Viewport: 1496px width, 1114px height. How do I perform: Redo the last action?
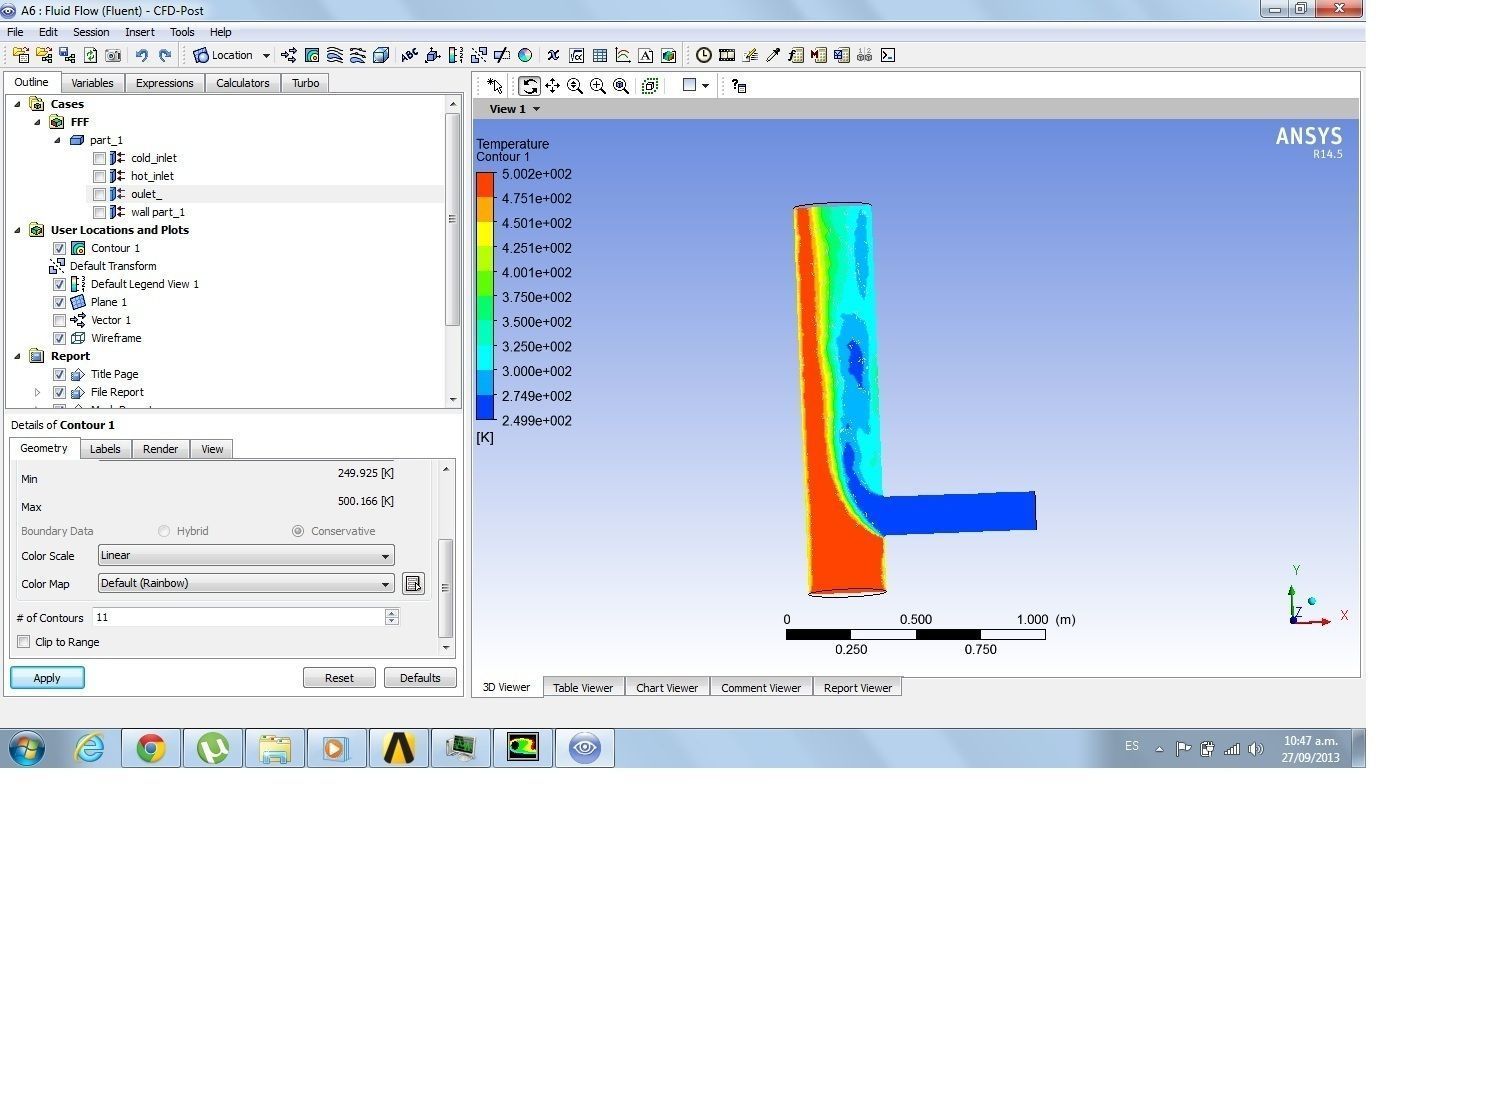click(x=165, y=55)
